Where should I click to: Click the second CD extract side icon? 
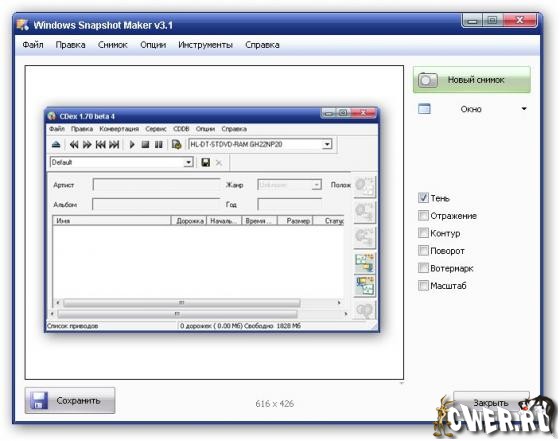(x=364, y=212)
